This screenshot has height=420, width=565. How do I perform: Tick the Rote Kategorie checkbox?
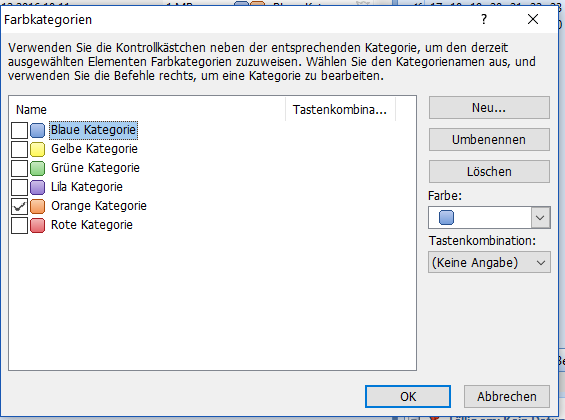[x=19, y=225]
